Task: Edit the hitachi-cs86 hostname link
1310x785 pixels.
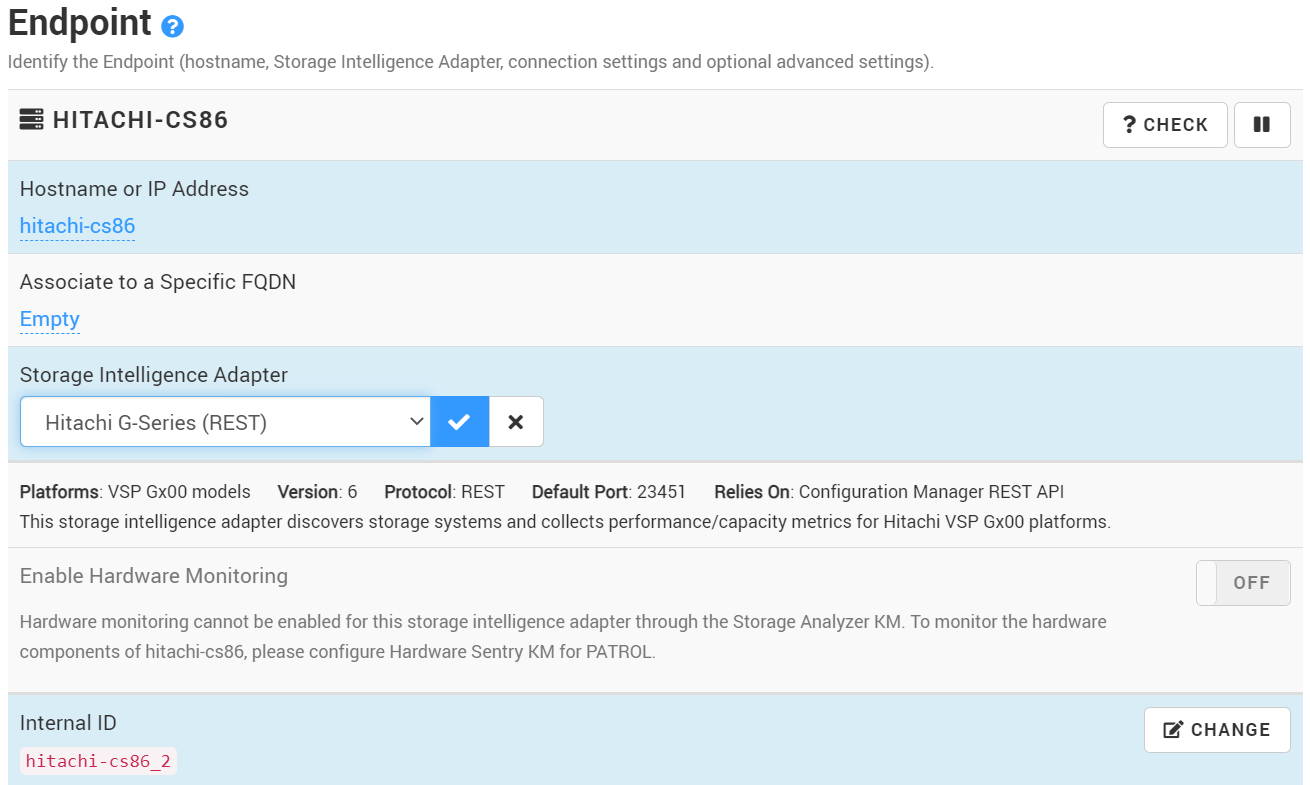Action: pos(77,225)
